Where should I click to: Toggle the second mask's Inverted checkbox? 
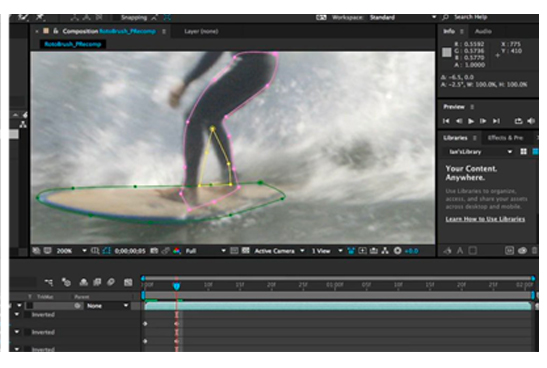pos(27,332)
